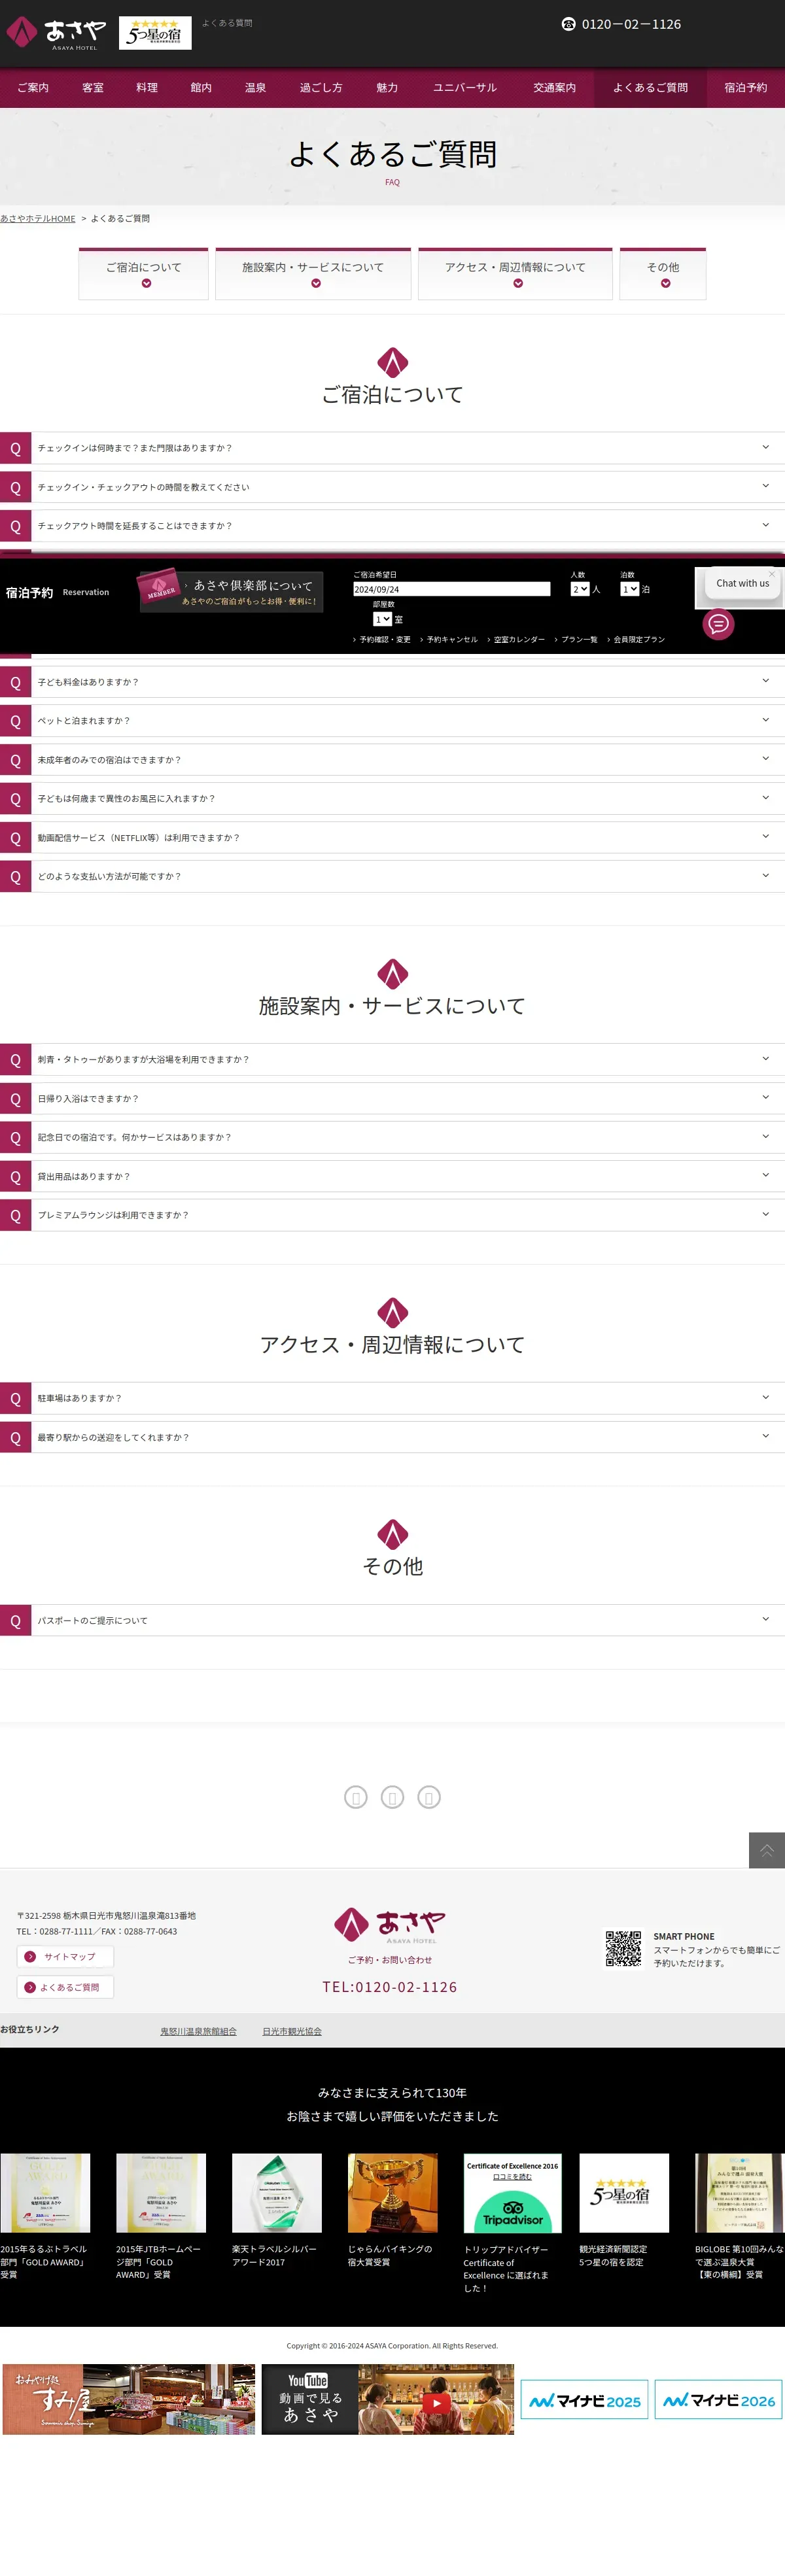Click the ご宿泊希望日 date field
785x2576 pixels.
[x=451, y=589]
